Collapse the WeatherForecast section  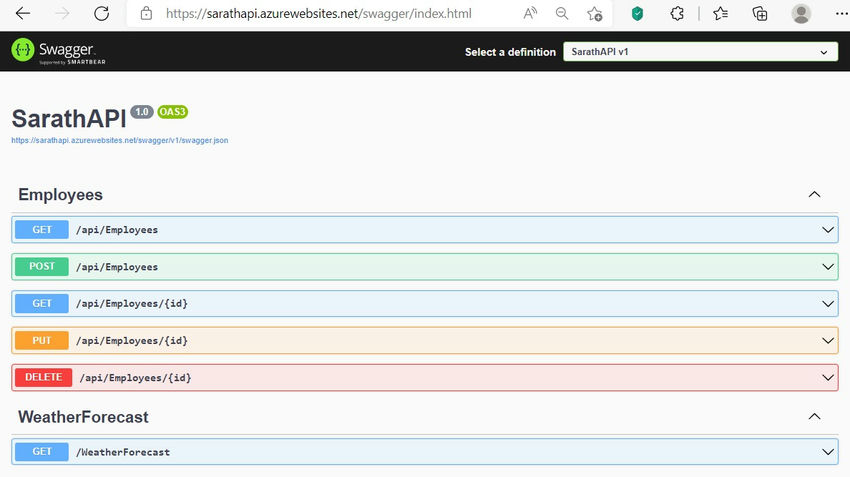814,417
